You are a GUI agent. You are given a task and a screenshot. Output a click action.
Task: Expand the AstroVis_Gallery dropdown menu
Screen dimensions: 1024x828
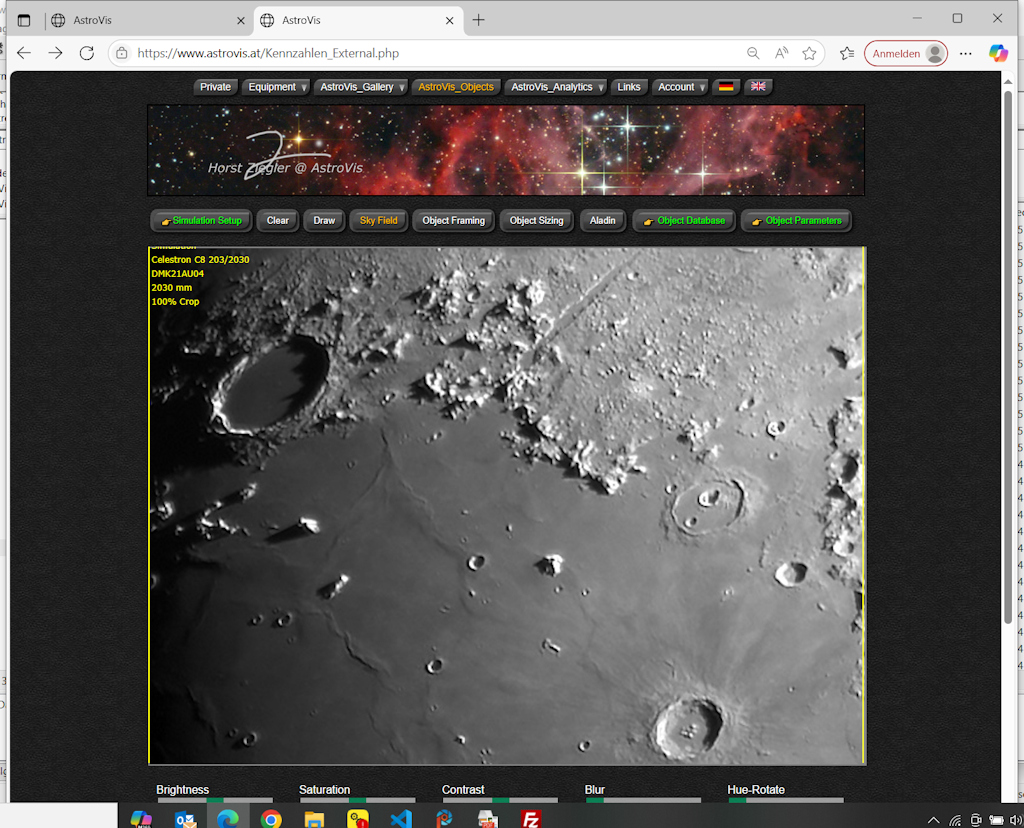pyautogui.click(x=361, y=87)
